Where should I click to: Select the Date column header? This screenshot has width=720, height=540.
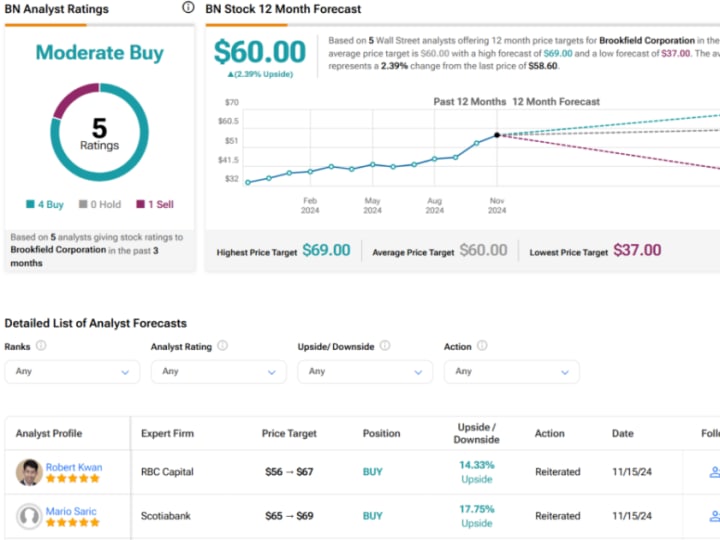[x=622, y=433]
